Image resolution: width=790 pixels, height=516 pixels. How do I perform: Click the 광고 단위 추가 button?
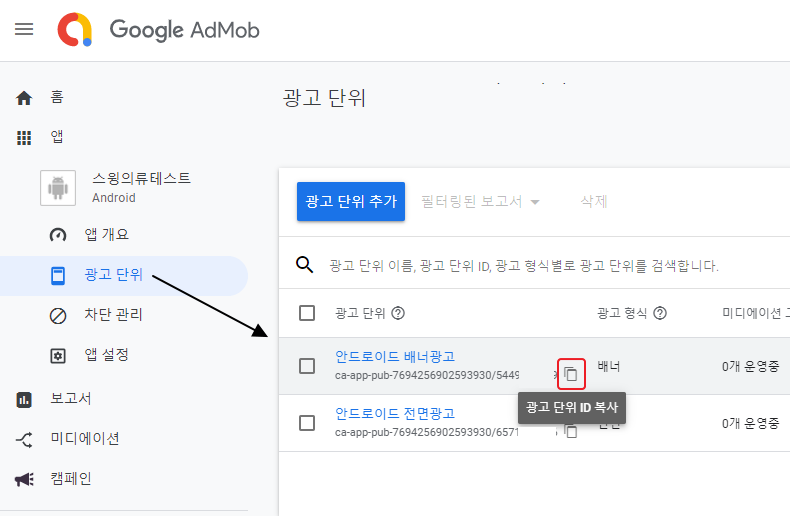(350, 201)
